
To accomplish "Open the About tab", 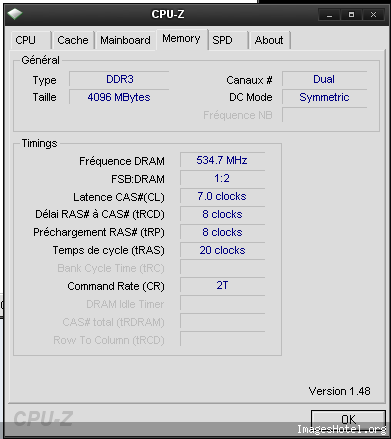I will [x=269, y=40].
